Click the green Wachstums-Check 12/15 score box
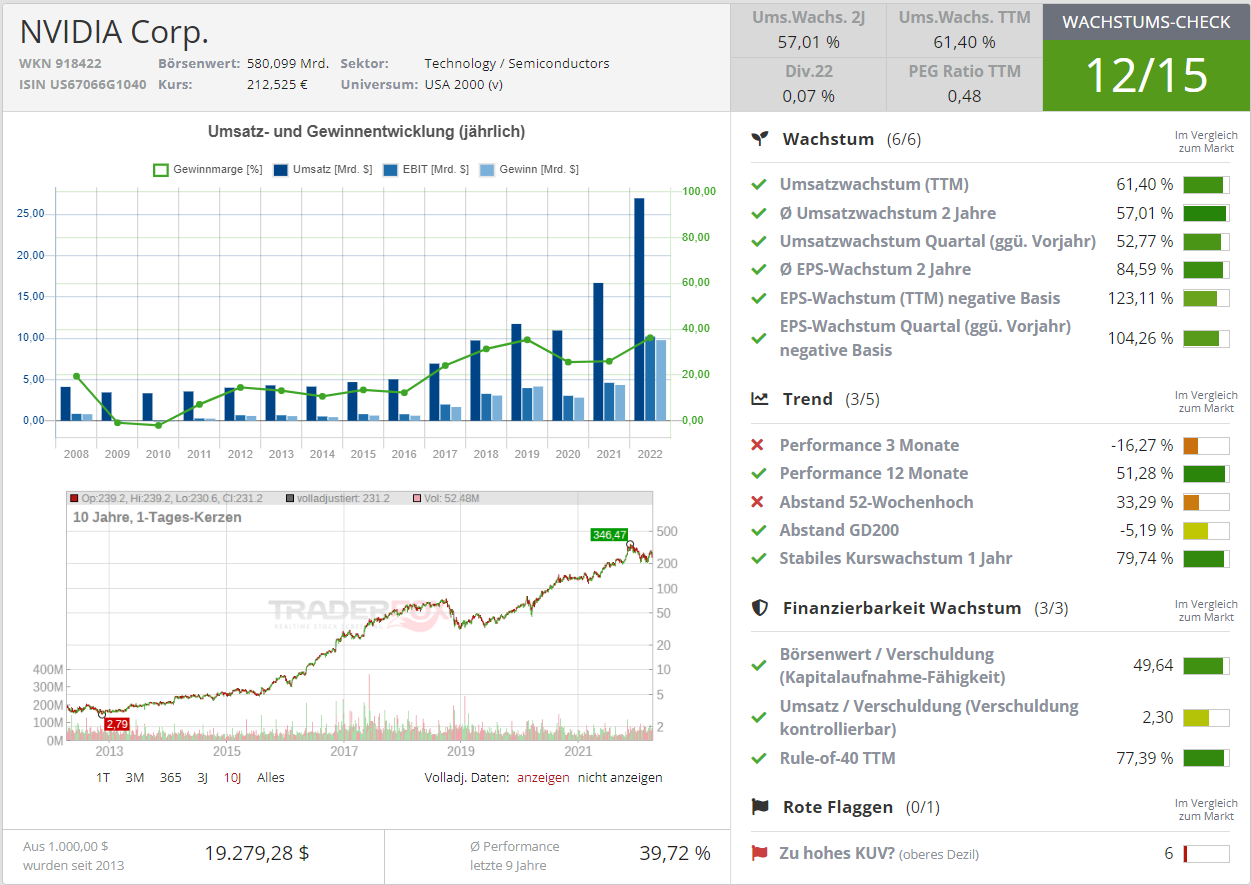Image resolution: width=1251 pixels, height=885 pixels. click(1146, 75)
